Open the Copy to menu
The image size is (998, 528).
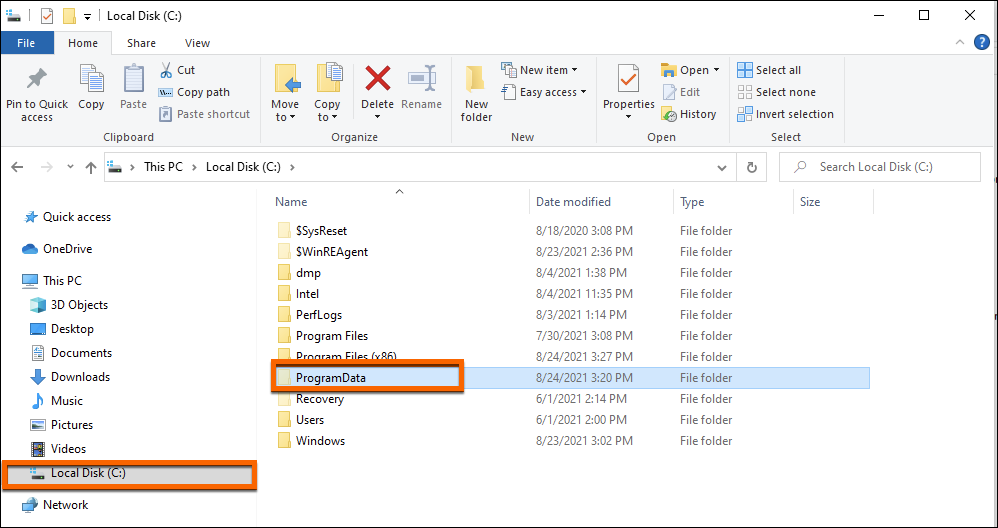point(327,93)
